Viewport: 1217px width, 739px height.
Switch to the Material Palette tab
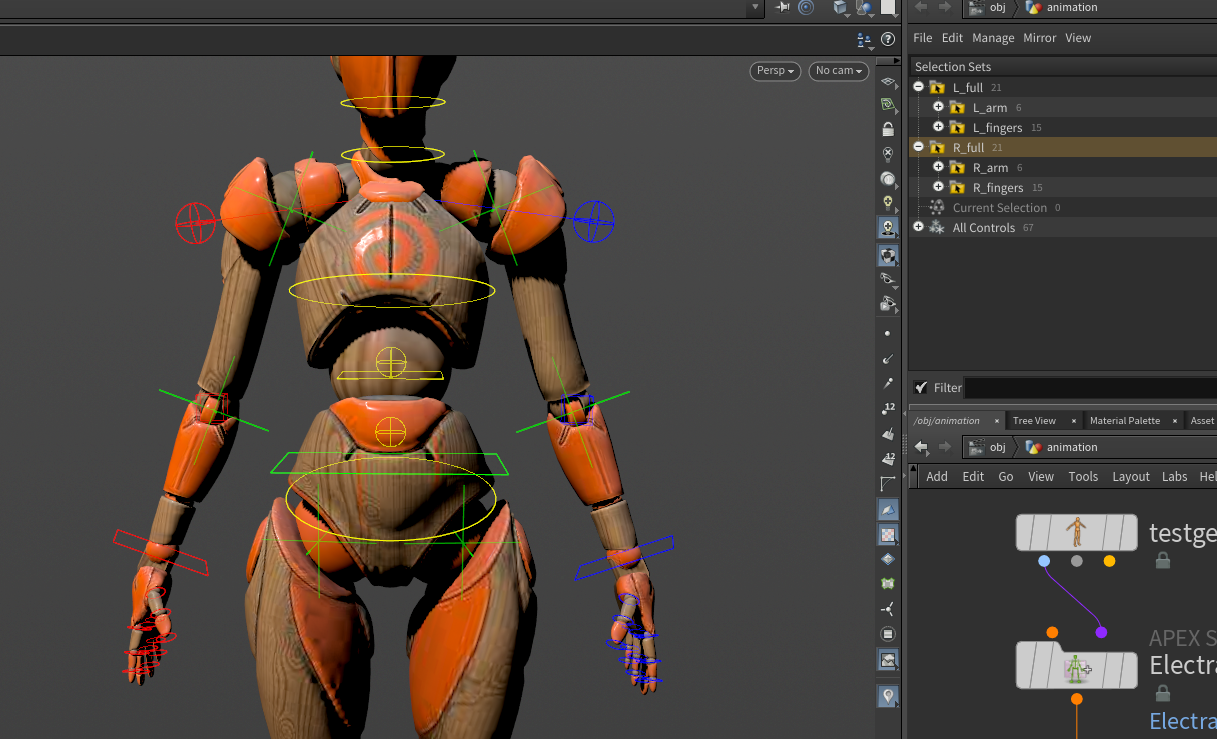[1124, 421]
